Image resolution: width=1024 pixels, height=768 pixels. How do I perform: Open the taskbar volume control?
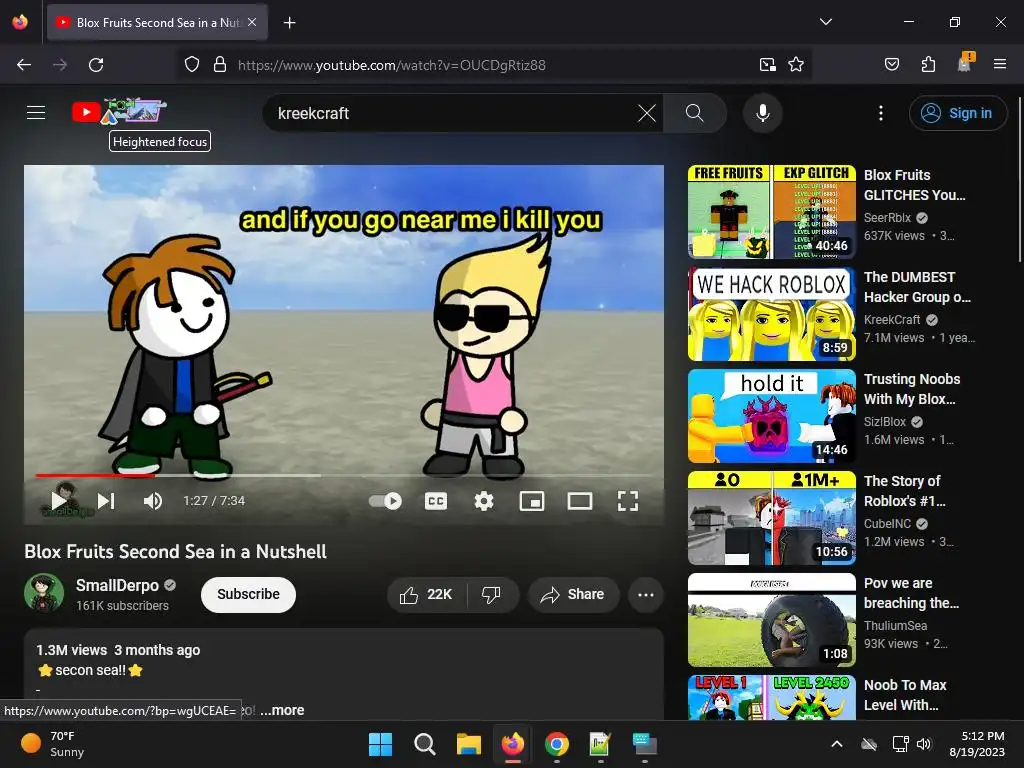click(924, 744)
